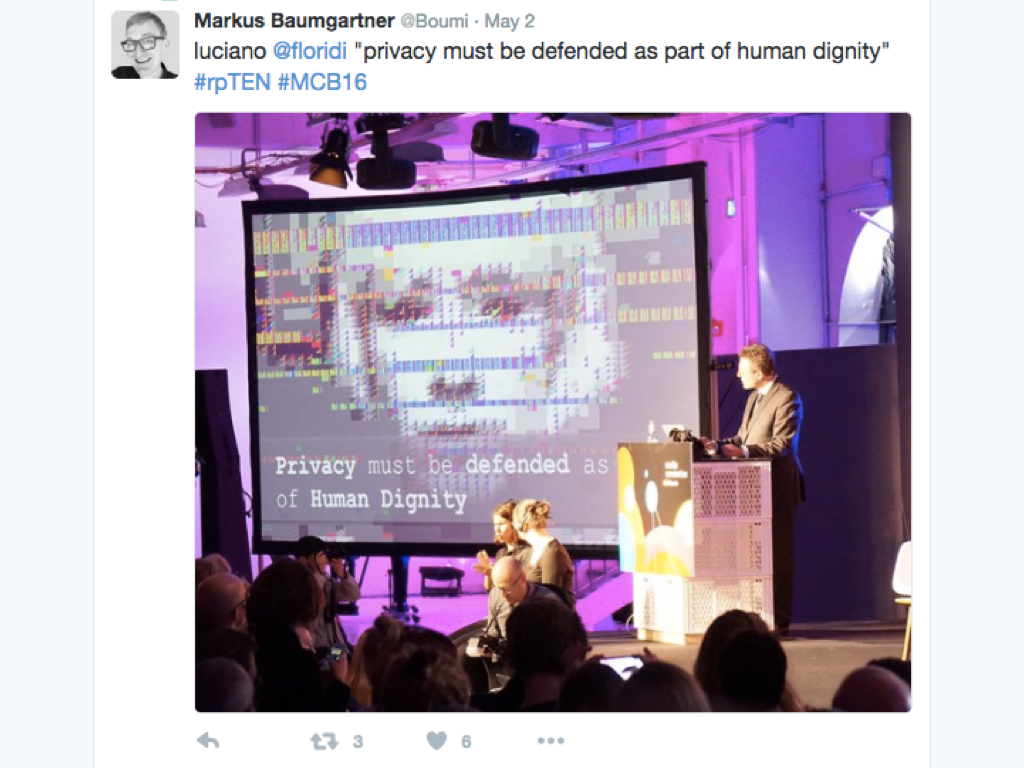Retweet this tweet using the retweet icon
Image resolution: width=1024 pixels, height=768 pixels.
click(x=324, y=741)
